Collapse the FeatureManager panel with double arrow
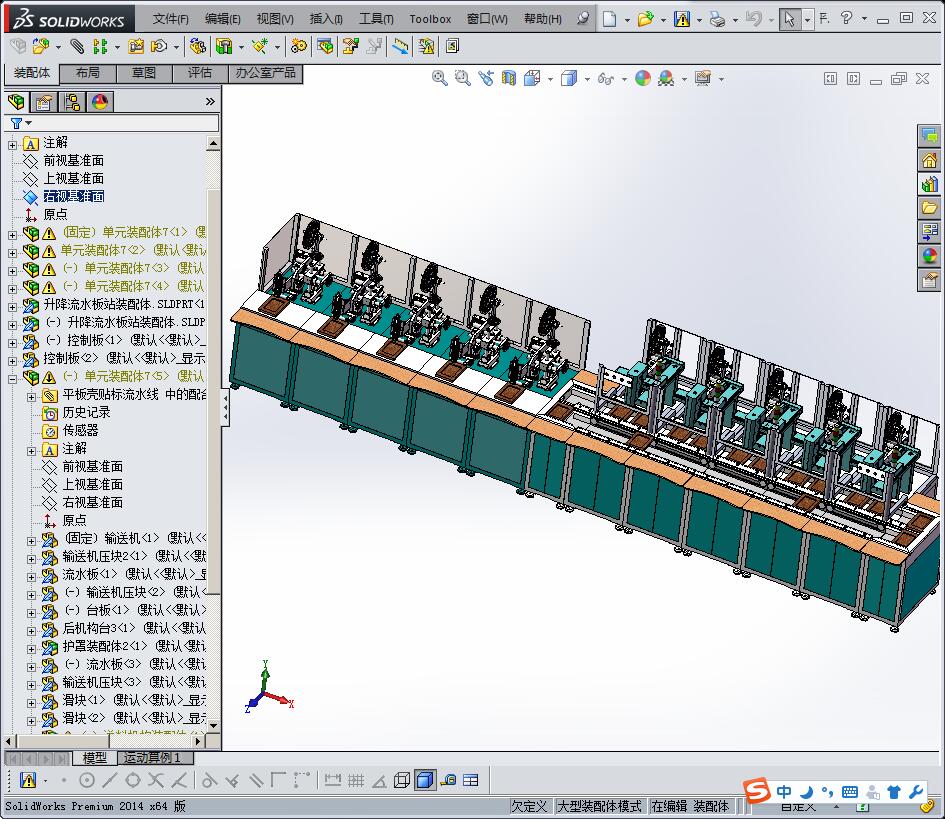The image size is (945, 819). (209, 101)
